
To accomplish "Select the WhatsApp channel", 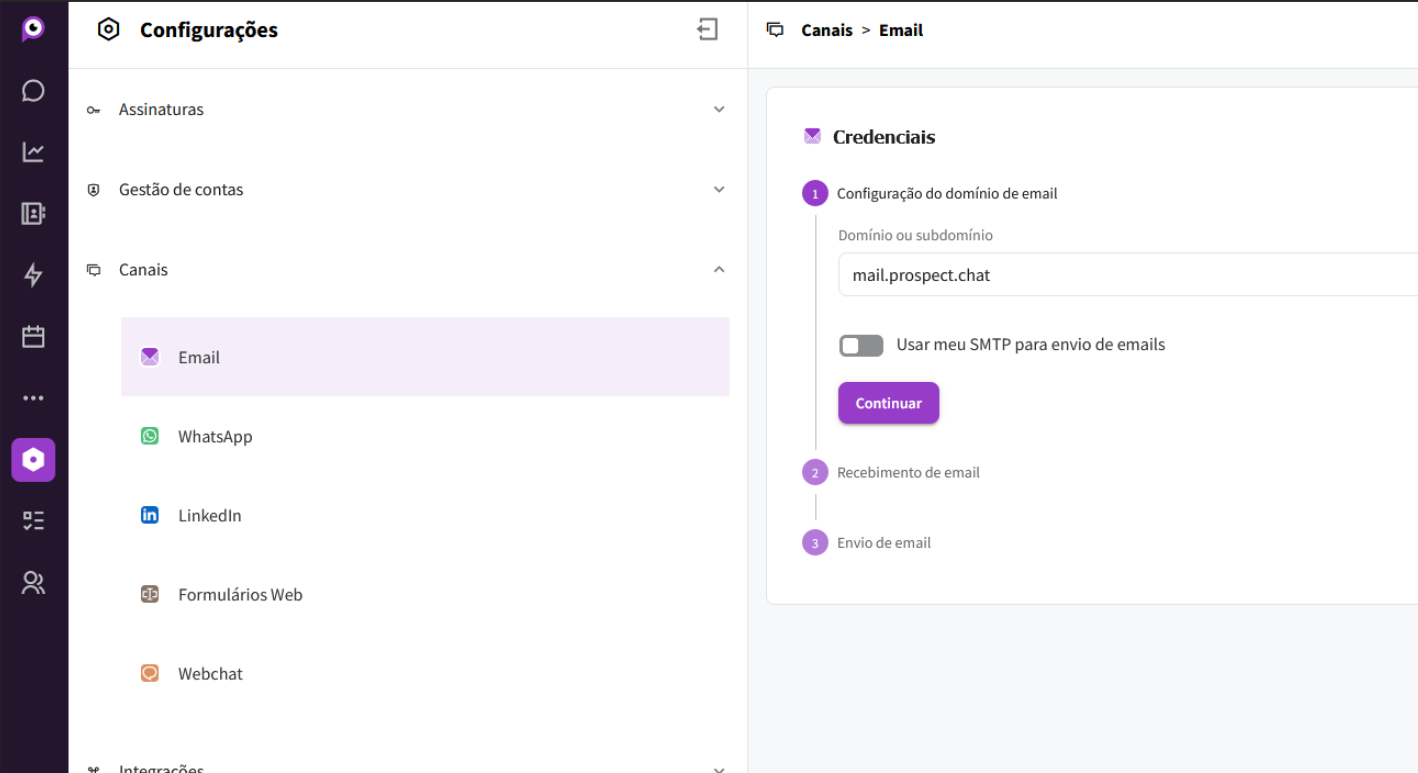I will [x=215, y=436].
